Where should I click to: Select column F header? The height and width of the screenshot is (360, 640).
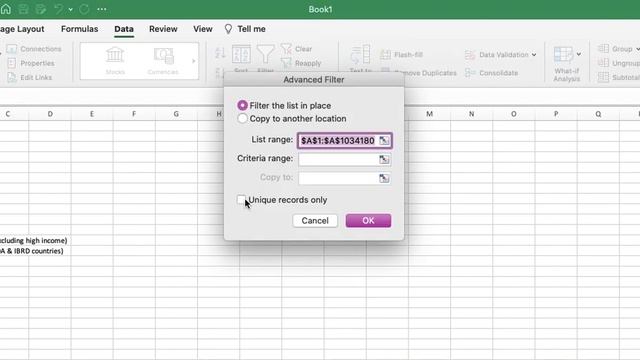134,114
